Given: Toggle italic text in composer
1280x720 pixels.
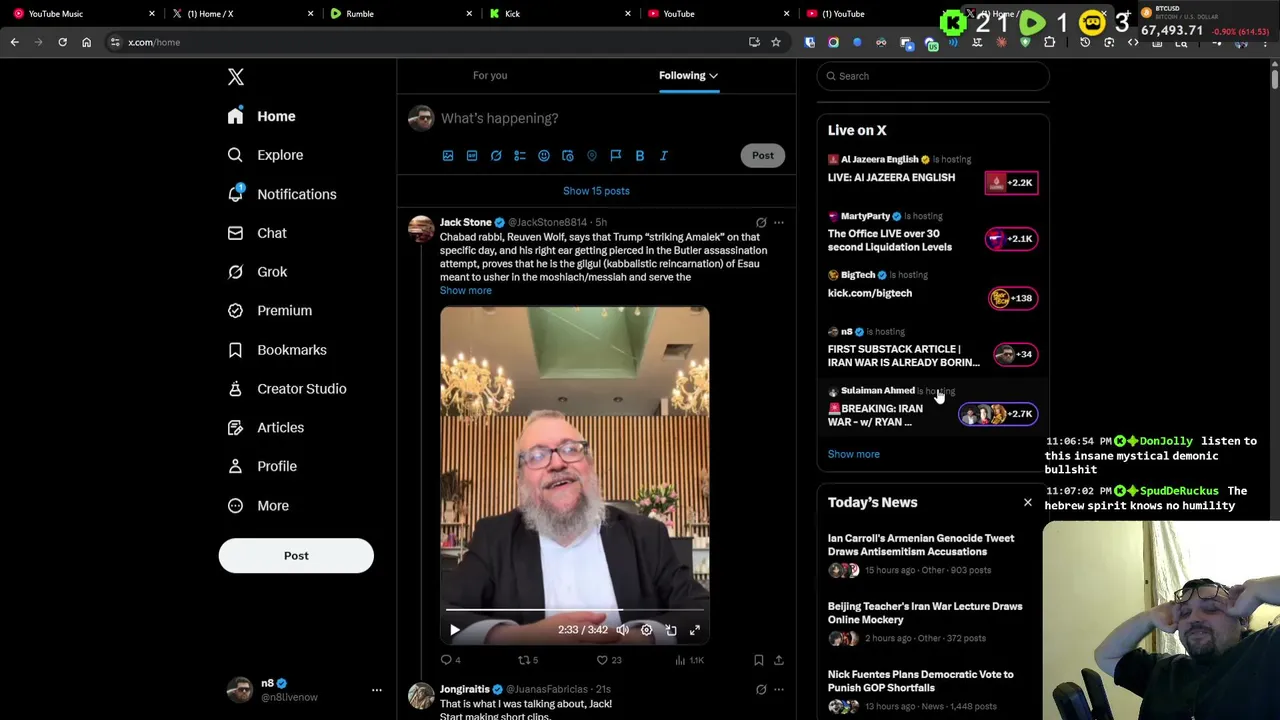Looking at the screenshot, I should 664,156.
